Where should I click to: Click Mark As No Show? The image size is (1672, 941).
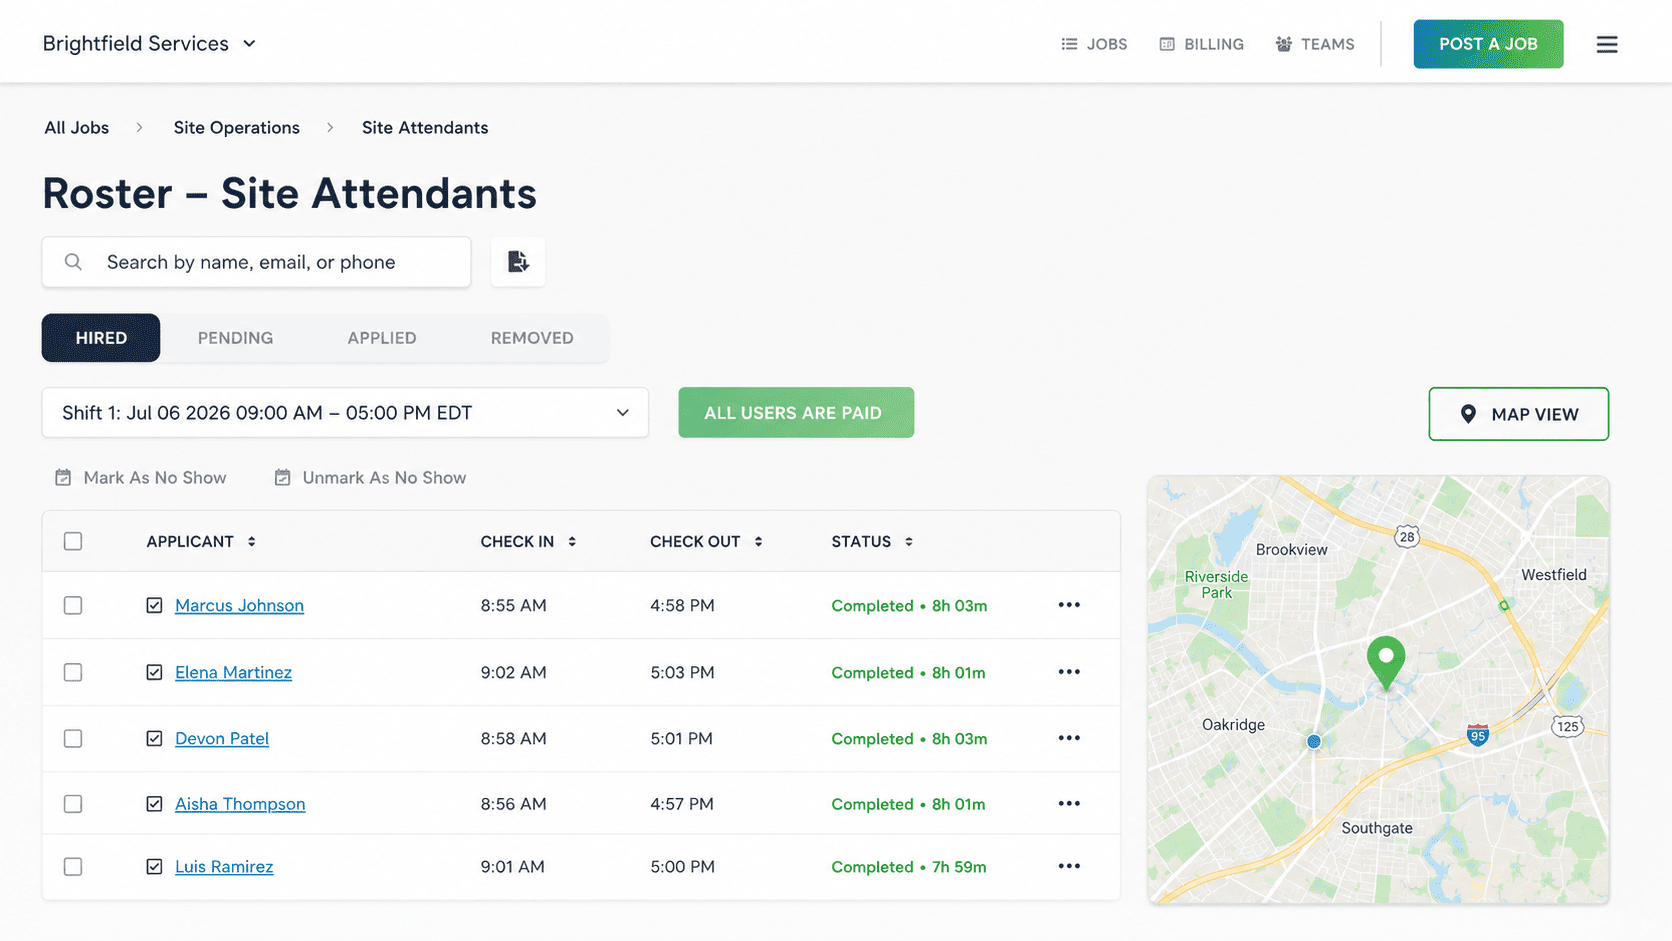[141, 478]
